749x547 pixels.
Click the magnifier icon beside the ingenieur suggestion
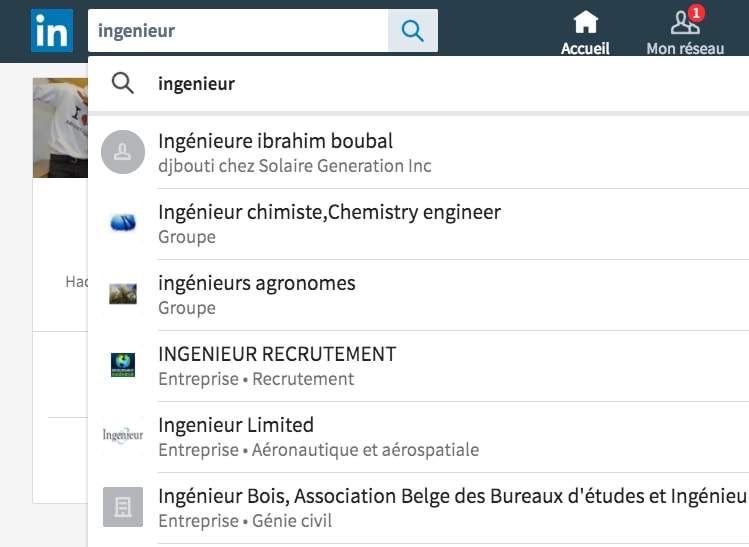(123, 84)
